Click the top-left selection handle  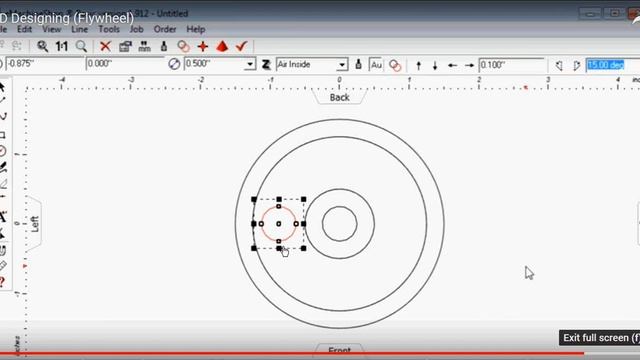click(254, 199)
